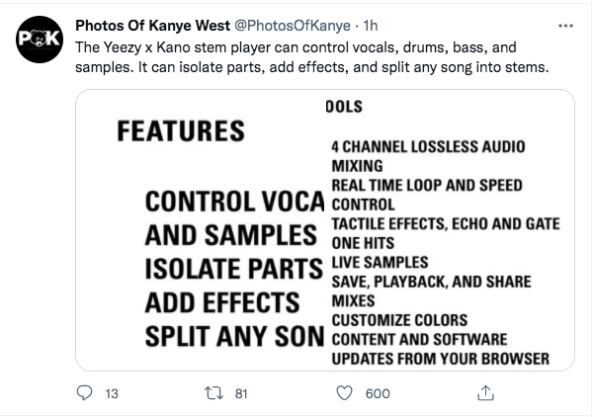This screenshot has width=595, height=417.
Task: Click ISOLATE PARTS text in the image
Action: coord(234,269)
